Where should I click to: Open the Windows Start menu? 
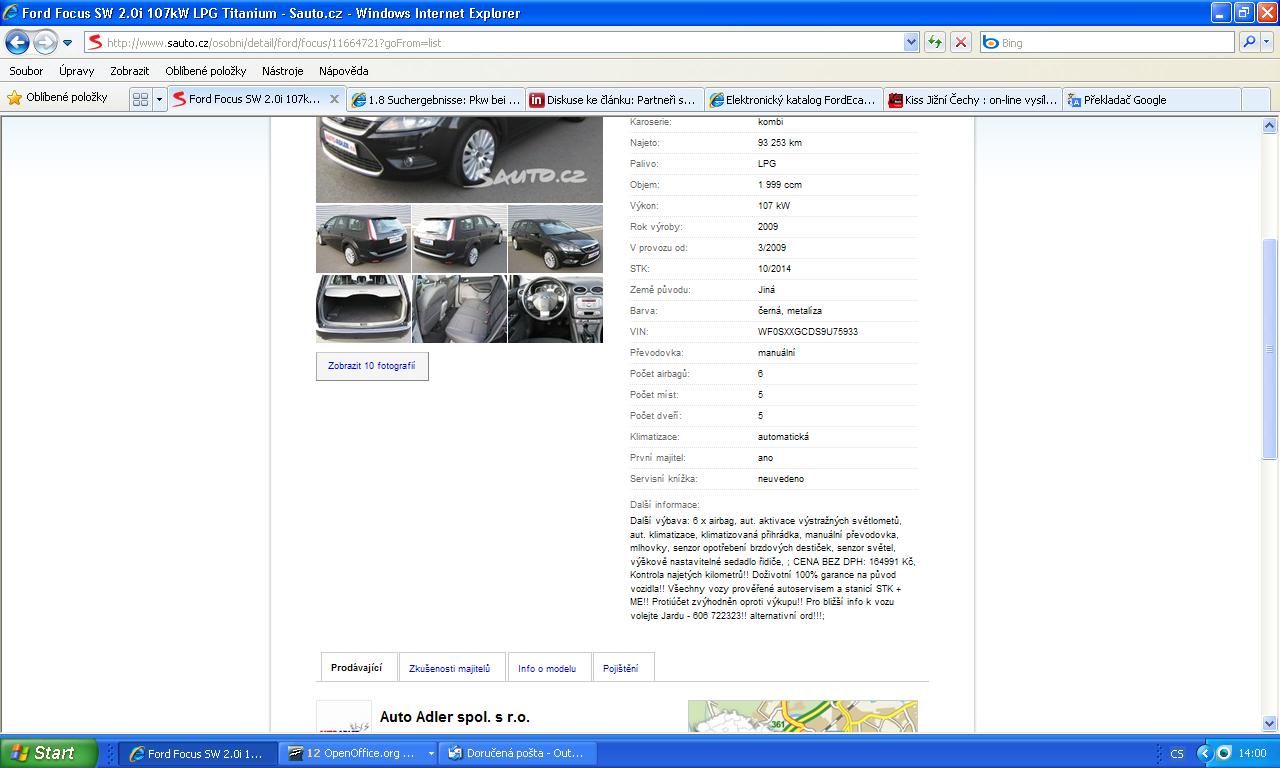pyautogui.click(x=48, y=753)
